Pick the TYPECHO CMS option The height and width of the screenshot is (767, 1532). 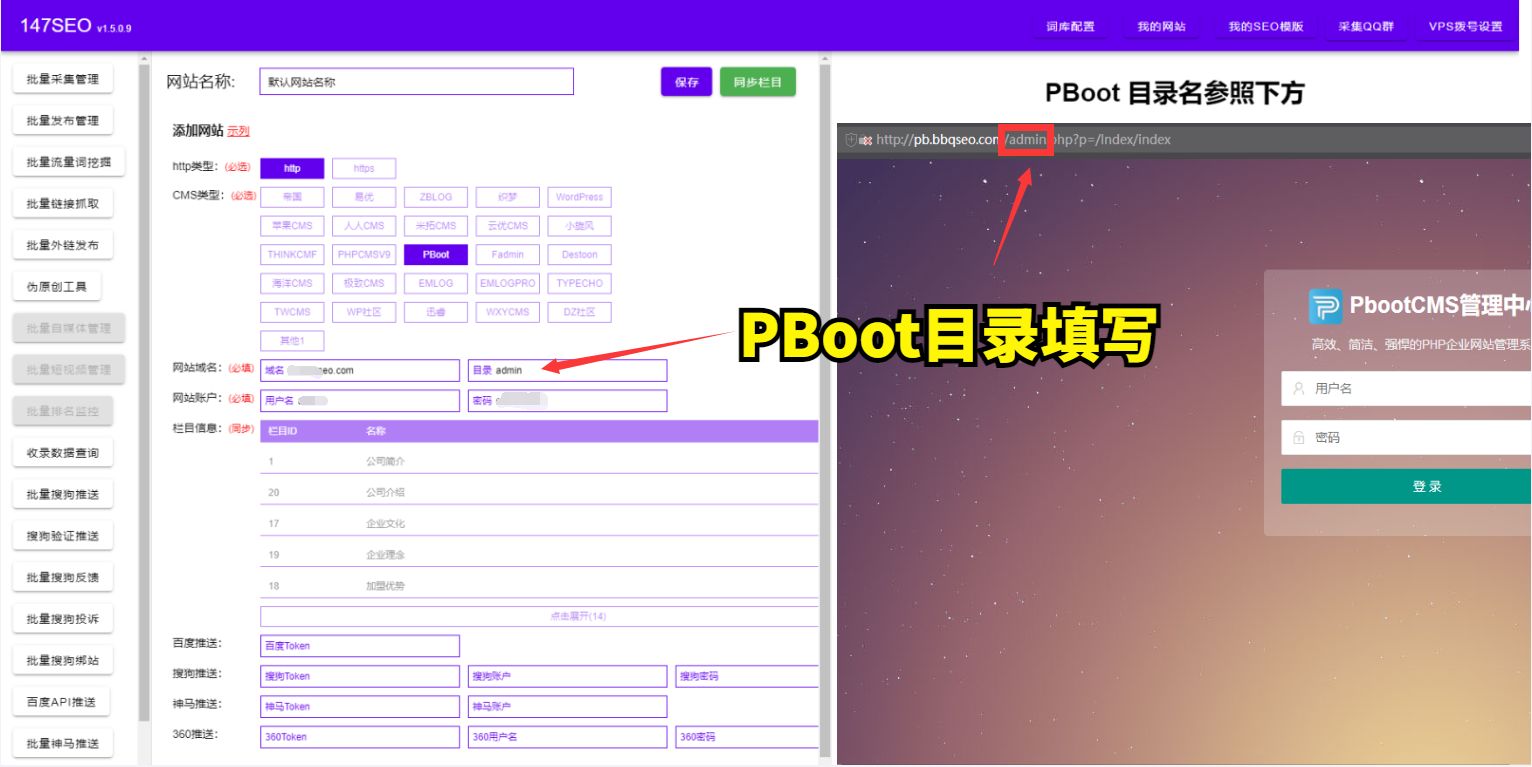tap(580, 283)
